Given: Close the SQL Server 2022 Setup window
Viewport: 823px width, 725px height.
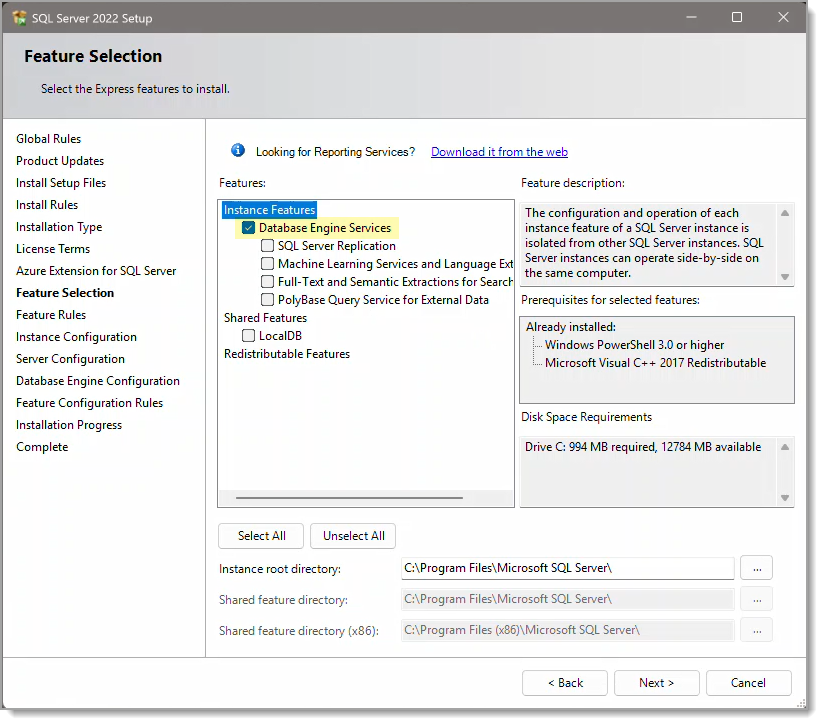Looking at the screenshot, I should (783, 17).
